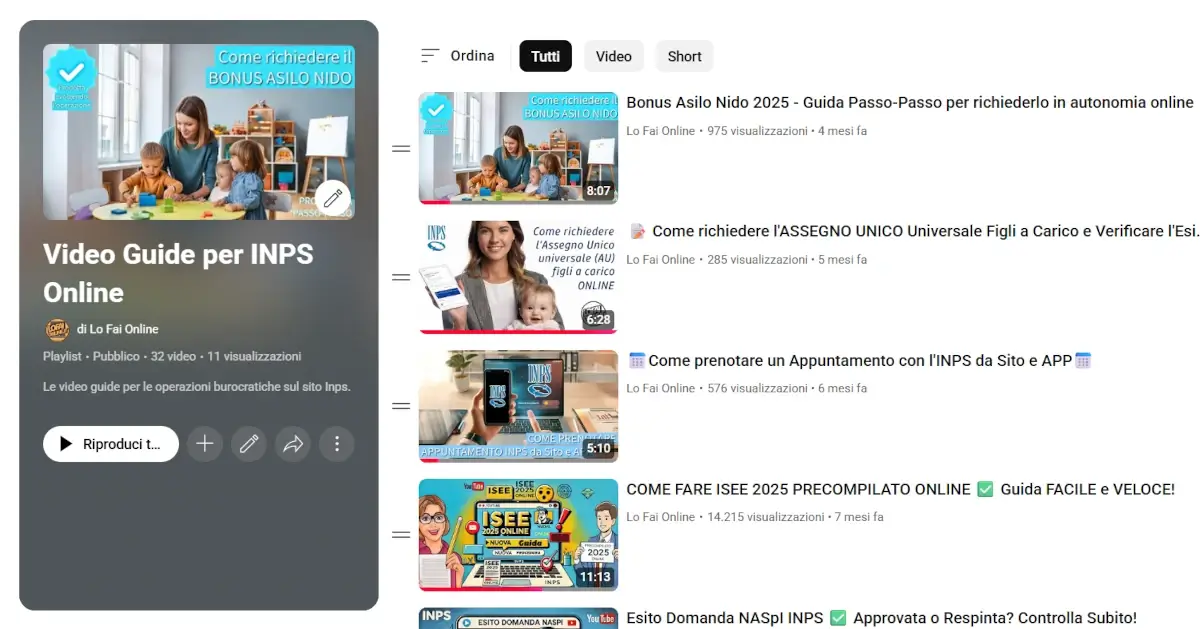Viewport: 1200px width, 629px height.
Task: Open Esito Domanda NASpI video title
Action: click(881, 618)
